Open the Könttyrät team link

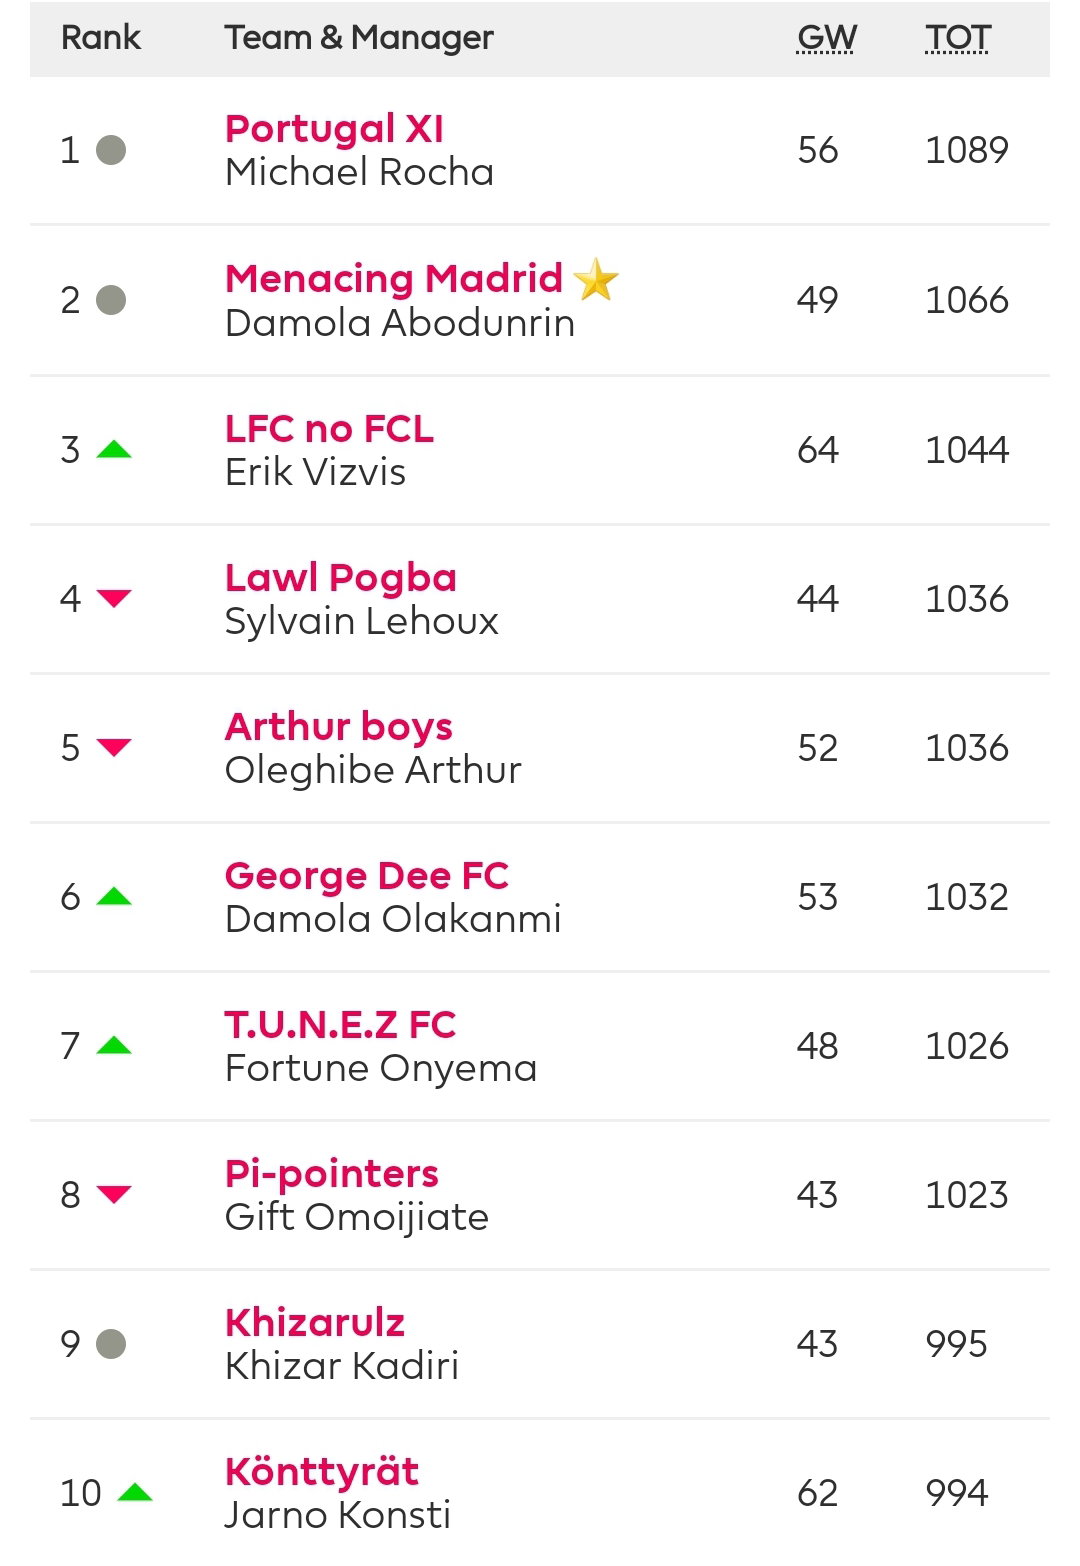pos(322,1471)
